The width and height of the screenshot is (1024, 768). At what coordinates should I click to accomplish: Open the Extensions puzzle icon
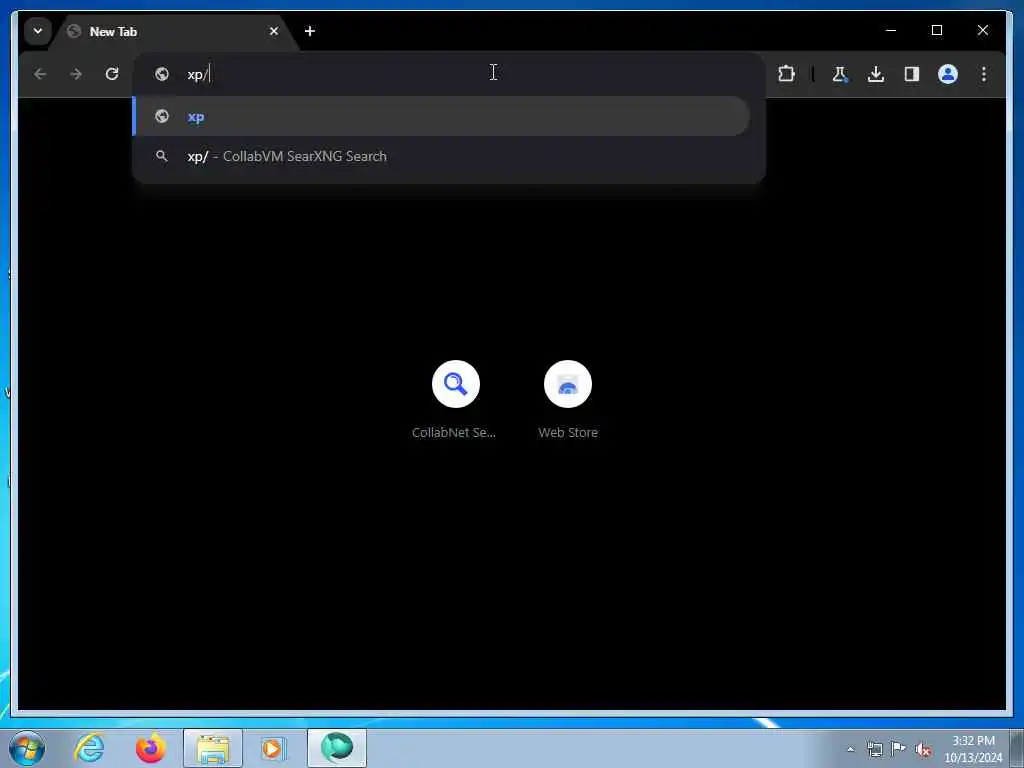(786, 74)
